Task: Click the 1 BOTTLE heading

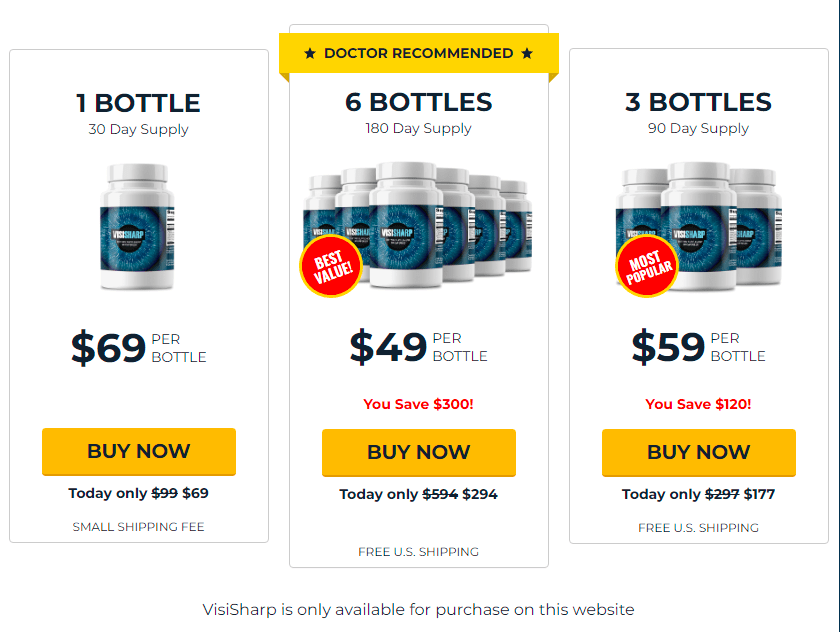Action: point(138,103)
